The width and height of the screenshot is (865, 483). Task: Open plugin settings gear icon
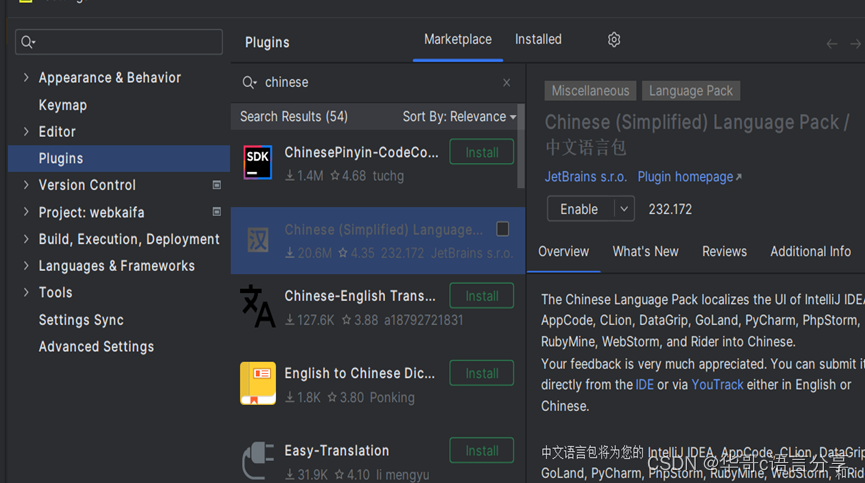[614, 40]
